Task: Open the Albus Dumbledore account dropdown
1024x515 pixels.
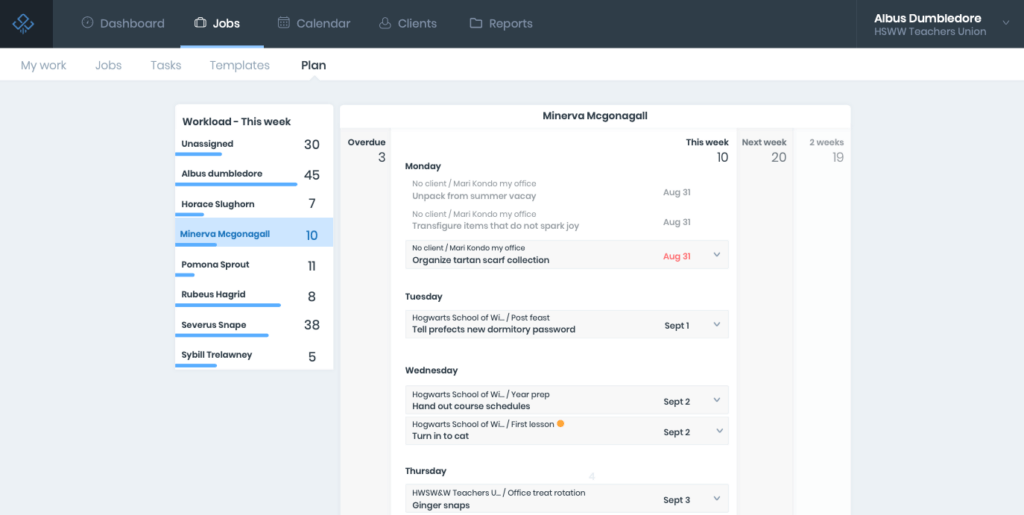Action: click(1005, 24)
